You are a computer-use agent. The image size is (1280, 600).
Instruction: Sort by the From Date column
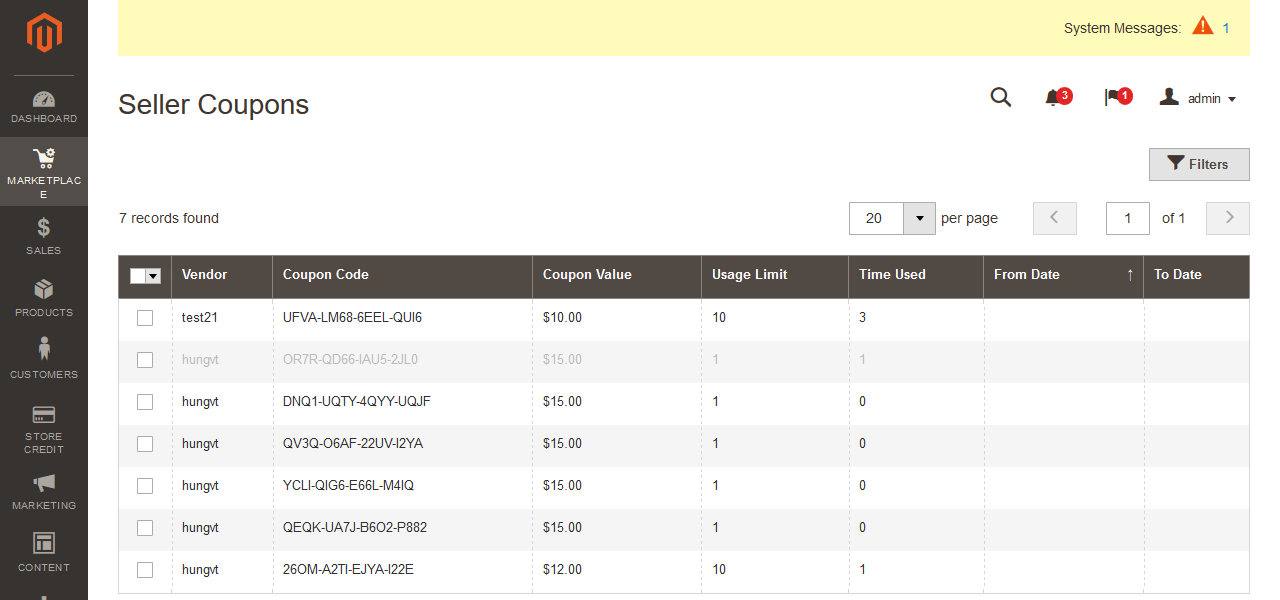[x=1027, y=274]
